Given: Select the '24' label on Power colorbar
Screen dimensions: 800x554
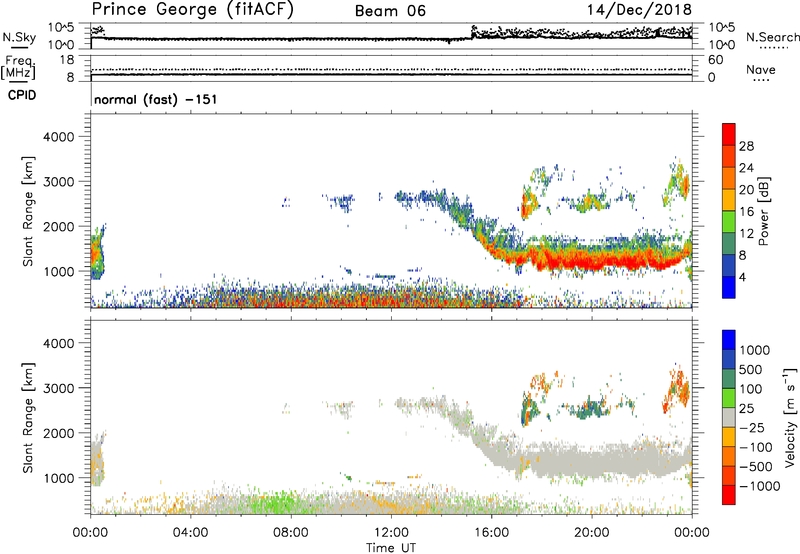Looking at the screenshot, I should click(746, 168).
